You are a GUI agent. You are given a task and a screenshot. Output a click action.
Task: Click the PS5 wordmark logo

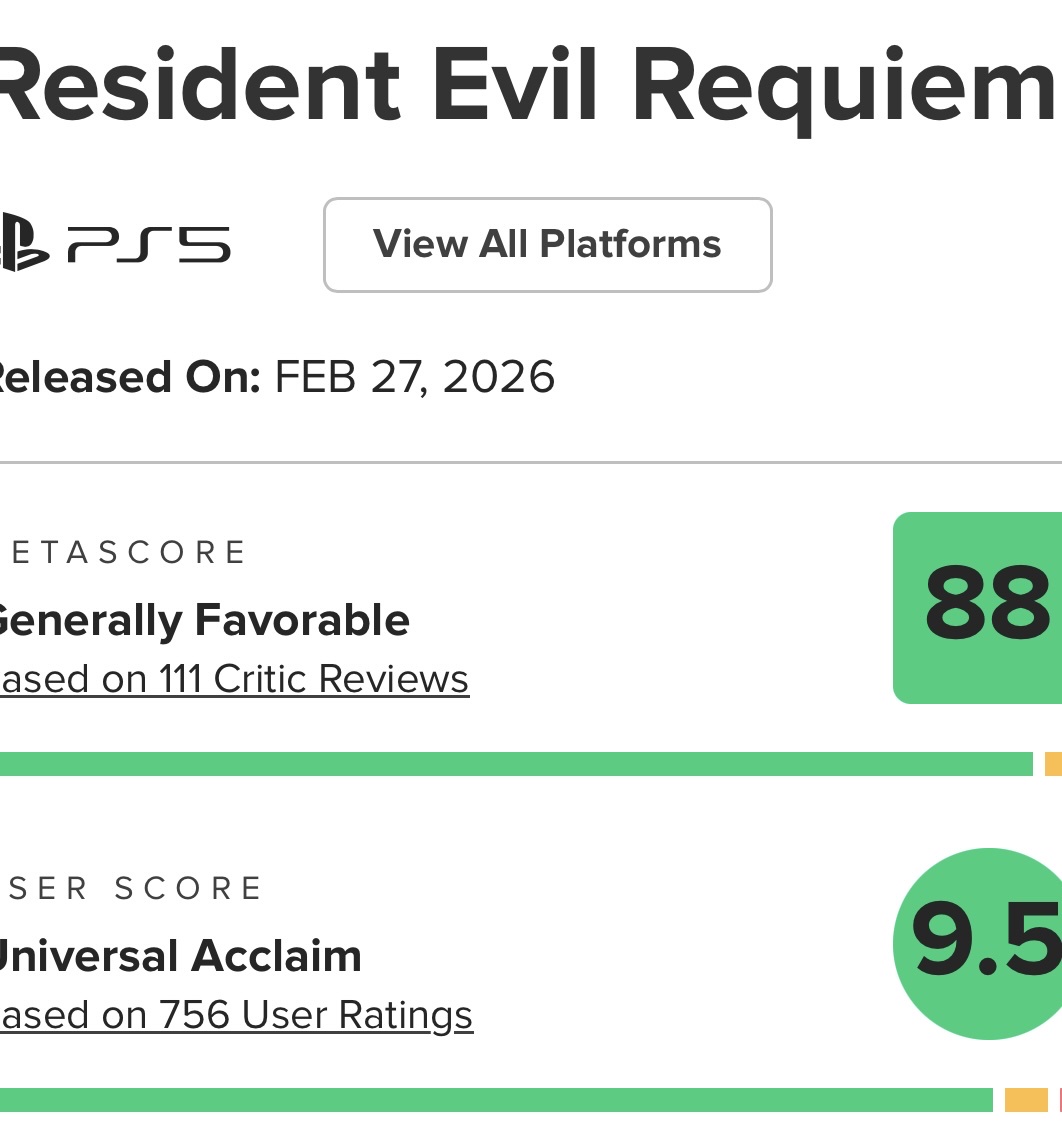pyautogui.click(x=148, y=244)
